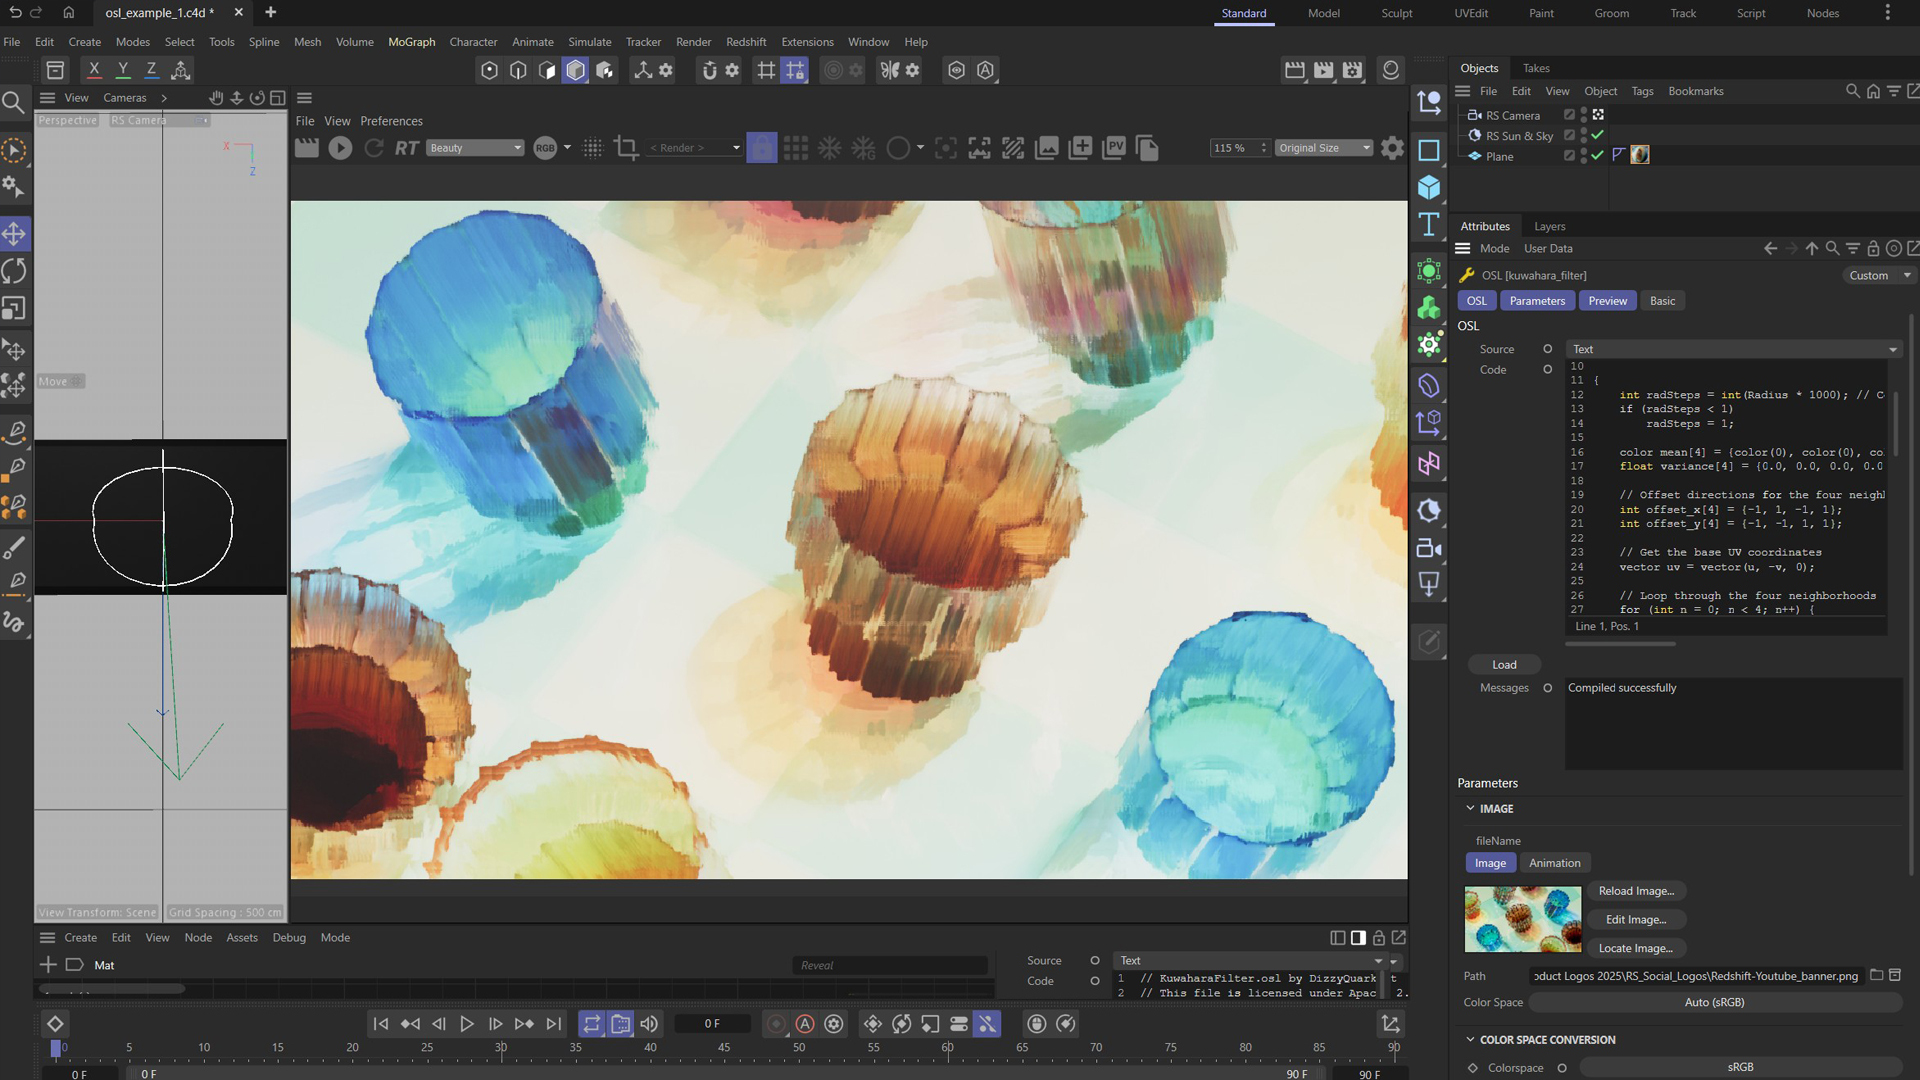Screen dimensions: 1920x1080
Task: Open the Beauty AOV dropdown
Action: coord(475,148)
